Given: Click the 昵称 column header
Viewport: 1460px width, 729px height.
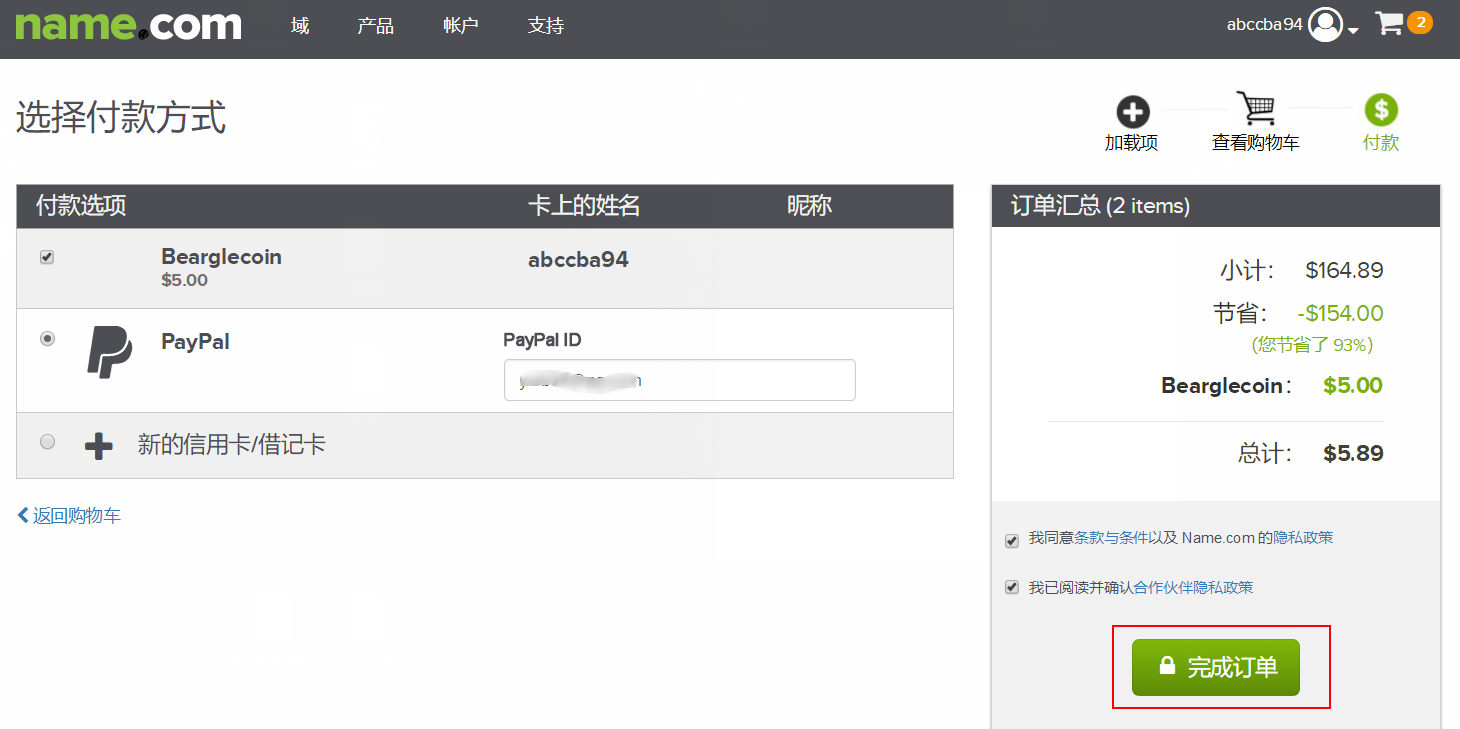Looking at the screenshot, I should point(809,206).
